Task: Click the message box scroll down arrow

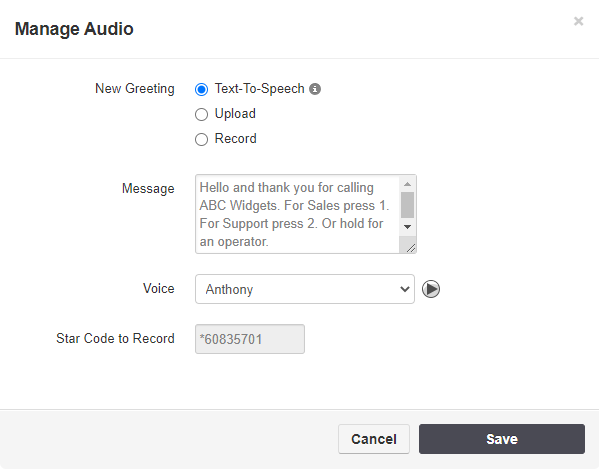Action: tap(408, 227)
